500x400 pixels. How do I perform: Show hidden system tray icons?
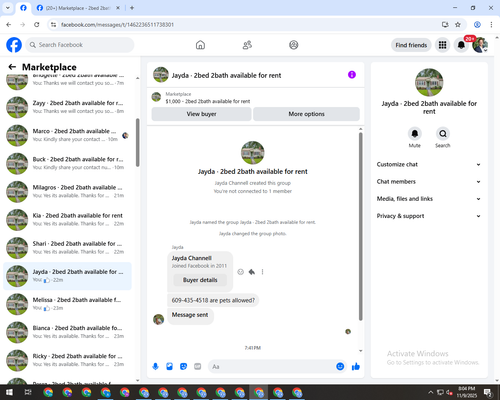tap(431, 392)
